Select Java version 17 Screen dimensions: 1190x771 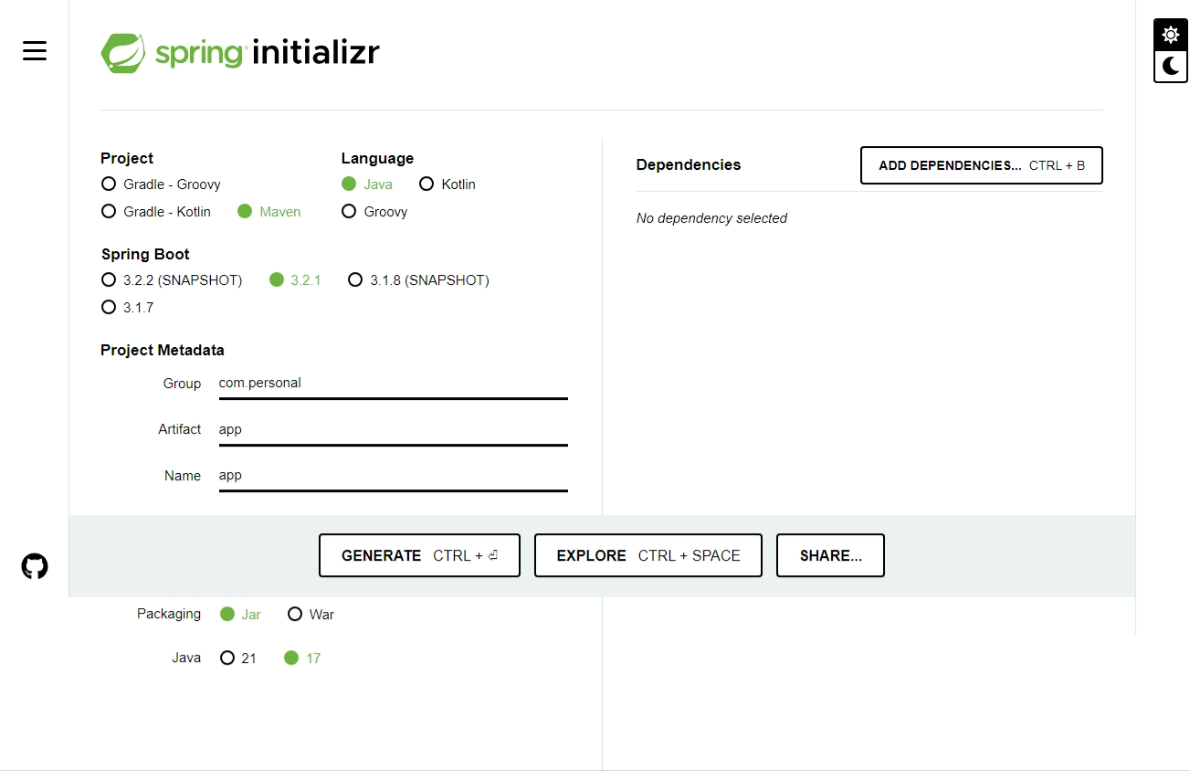click(303, 658)
